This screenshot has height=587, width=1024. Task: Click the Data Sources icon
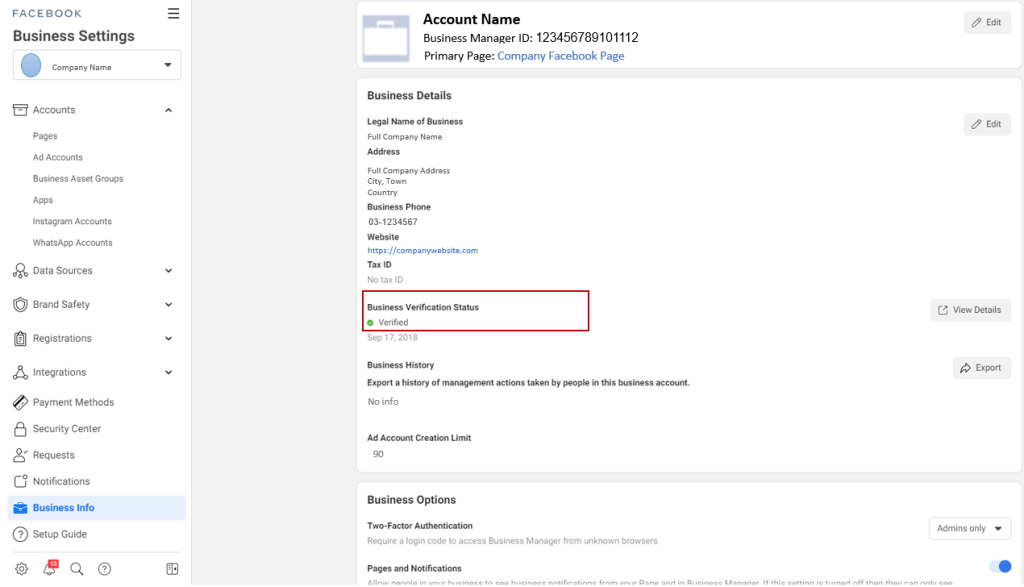click(x=20, y=270)
